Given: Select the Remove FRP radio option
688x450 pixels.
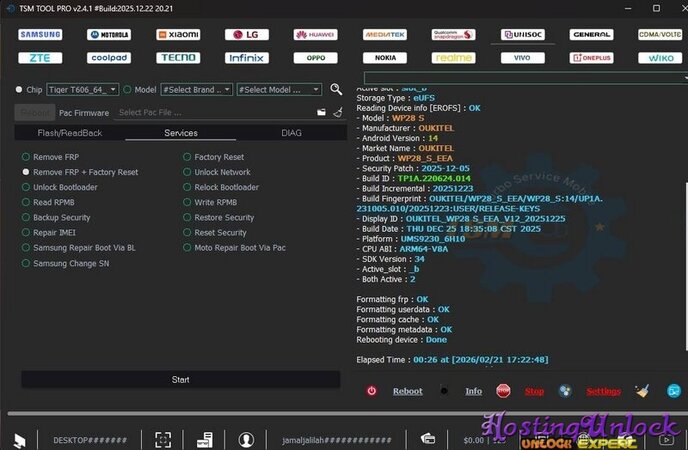Looking at the screenshot, I should coord(26,157).
